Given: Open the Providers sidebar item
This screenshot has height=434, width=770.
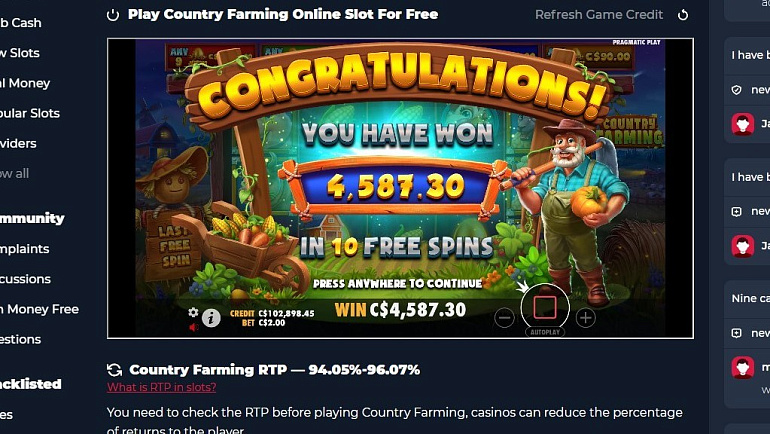Looking at the screenshot, I should (18, 143).
